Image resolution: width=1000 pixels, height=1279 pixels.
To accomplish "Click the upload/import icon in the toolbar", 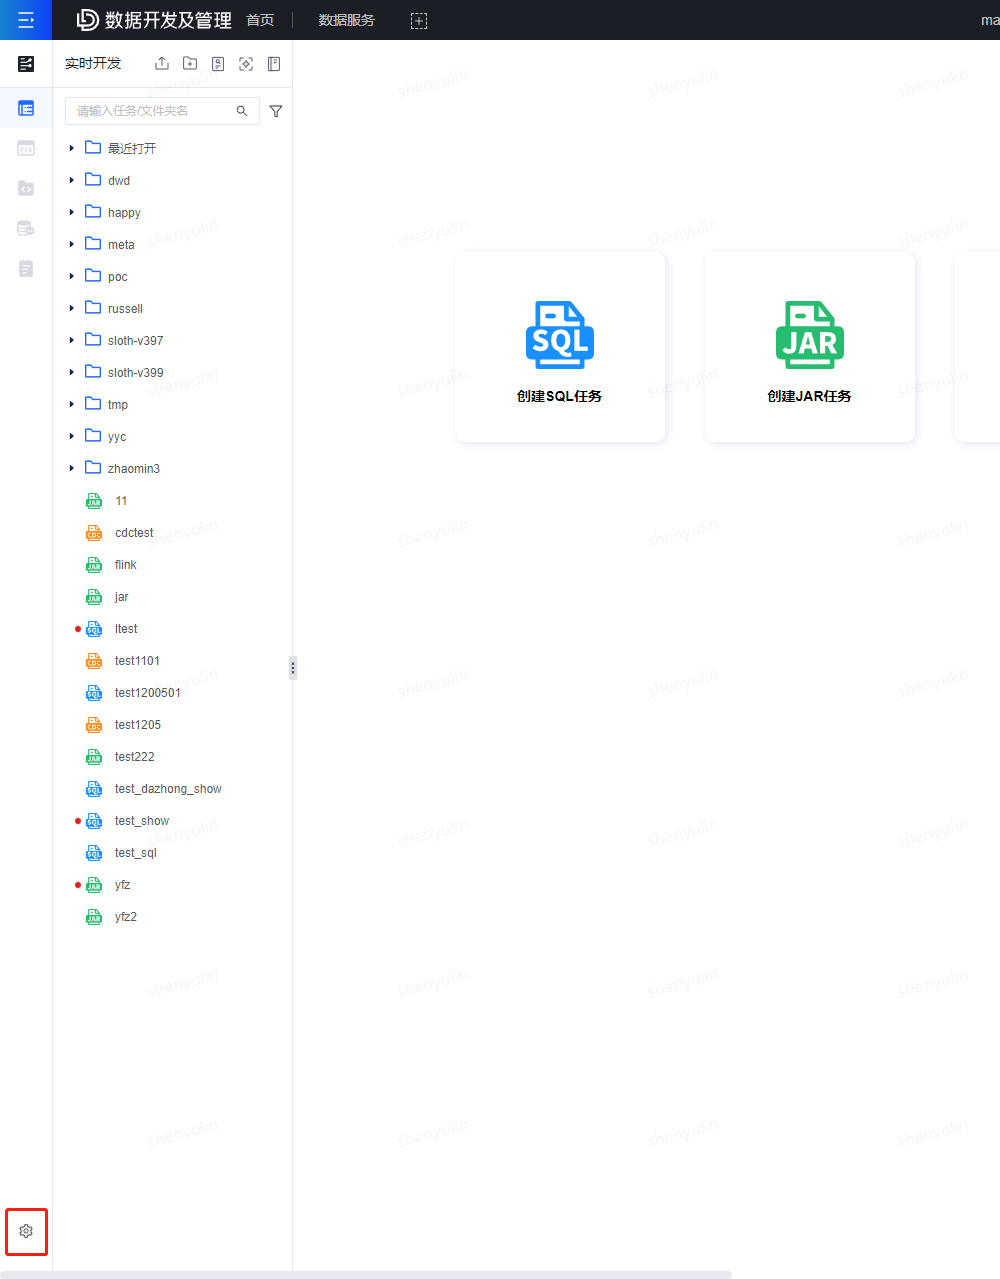I will [161, 63].
